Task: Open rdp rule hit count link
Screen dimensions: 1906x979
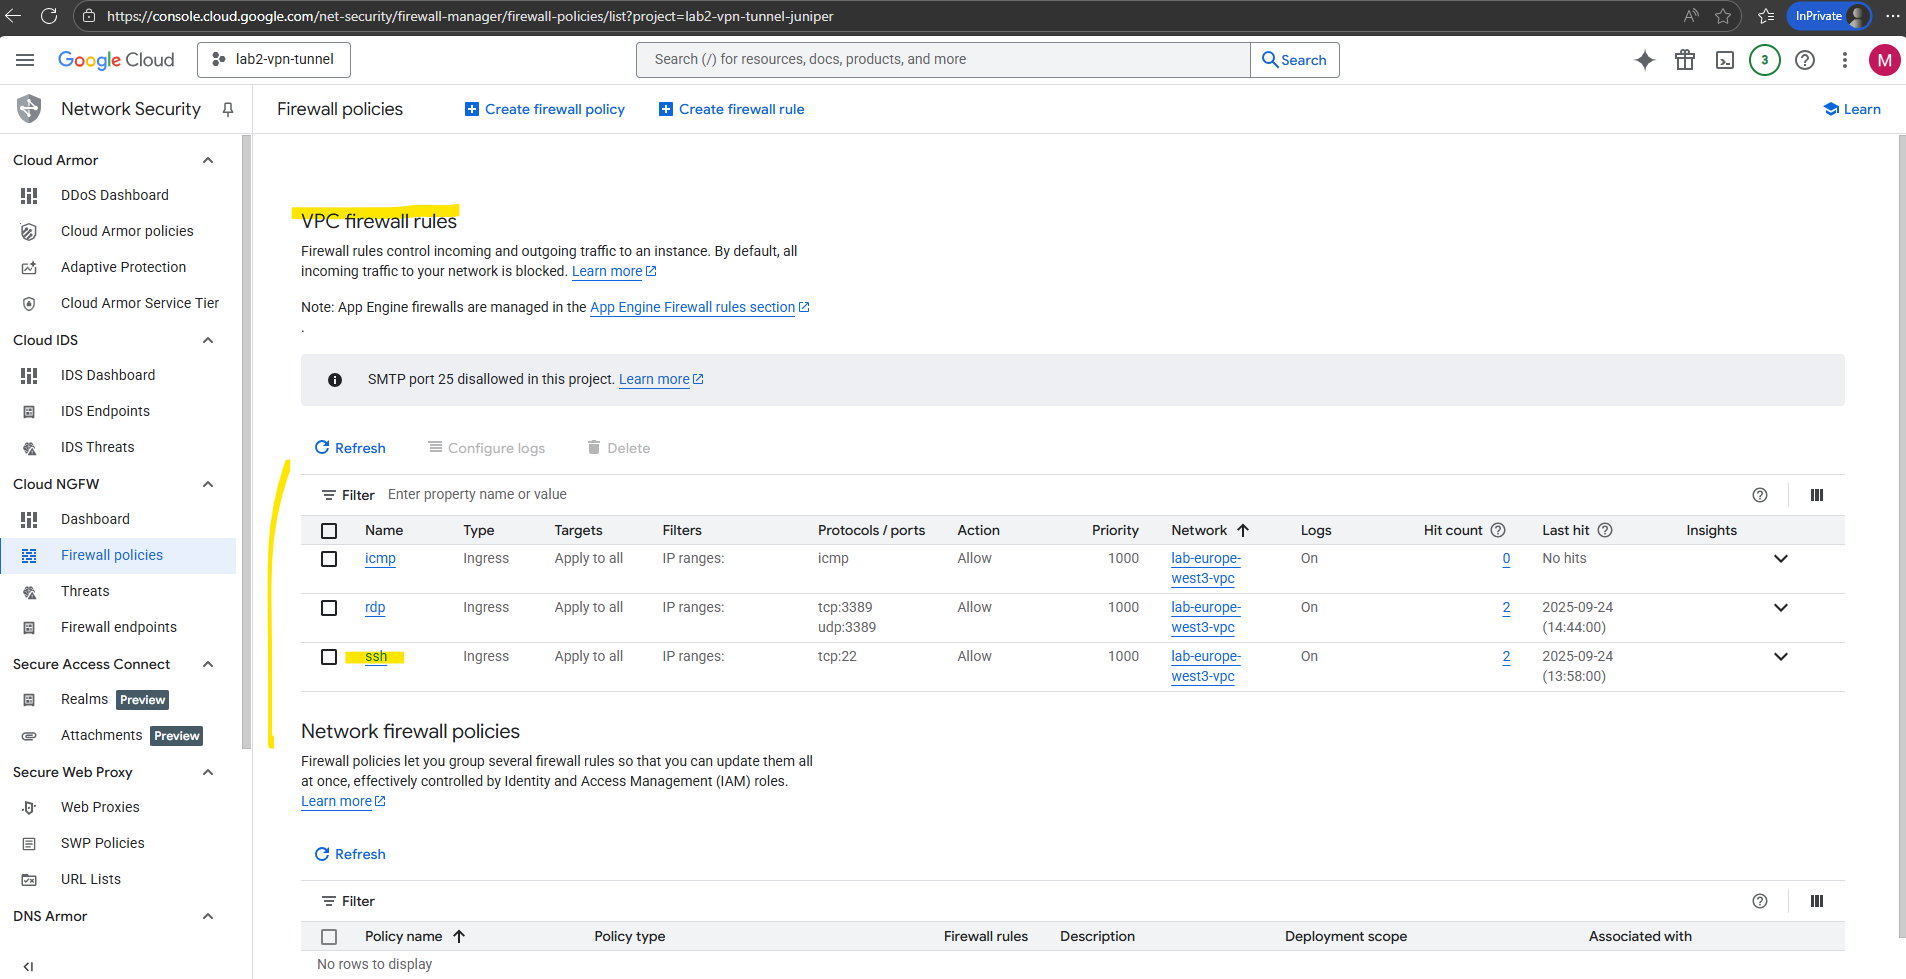Action: point(1506,608)
